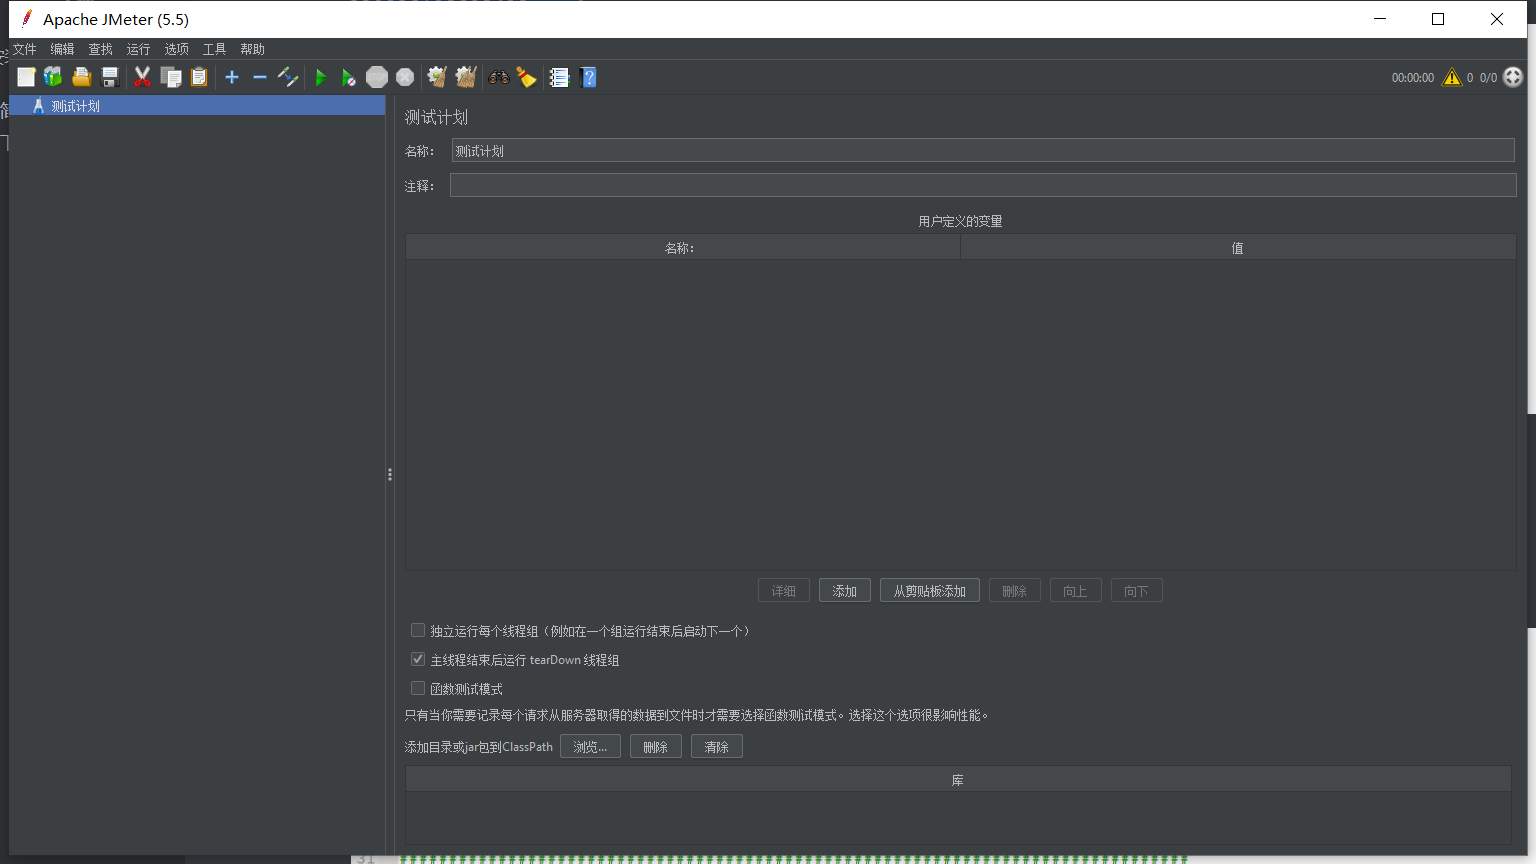Click the Open file folder icon
1536x864 pixels.
[82, 77]
